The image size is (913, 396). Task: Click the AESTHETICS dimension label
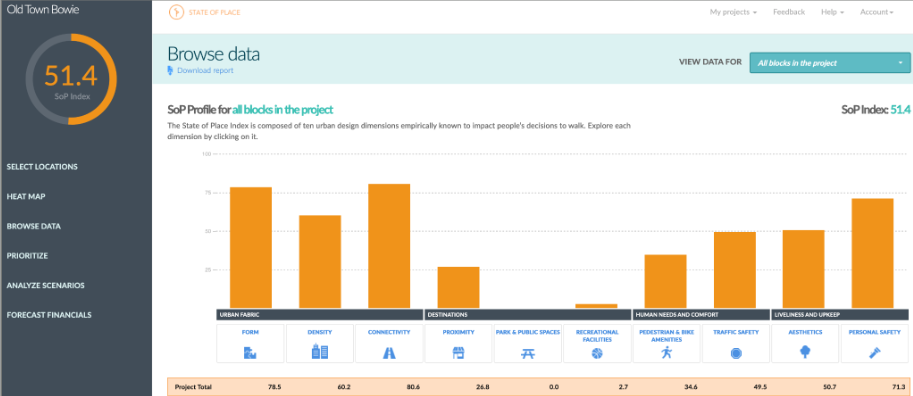click(805, 332)
